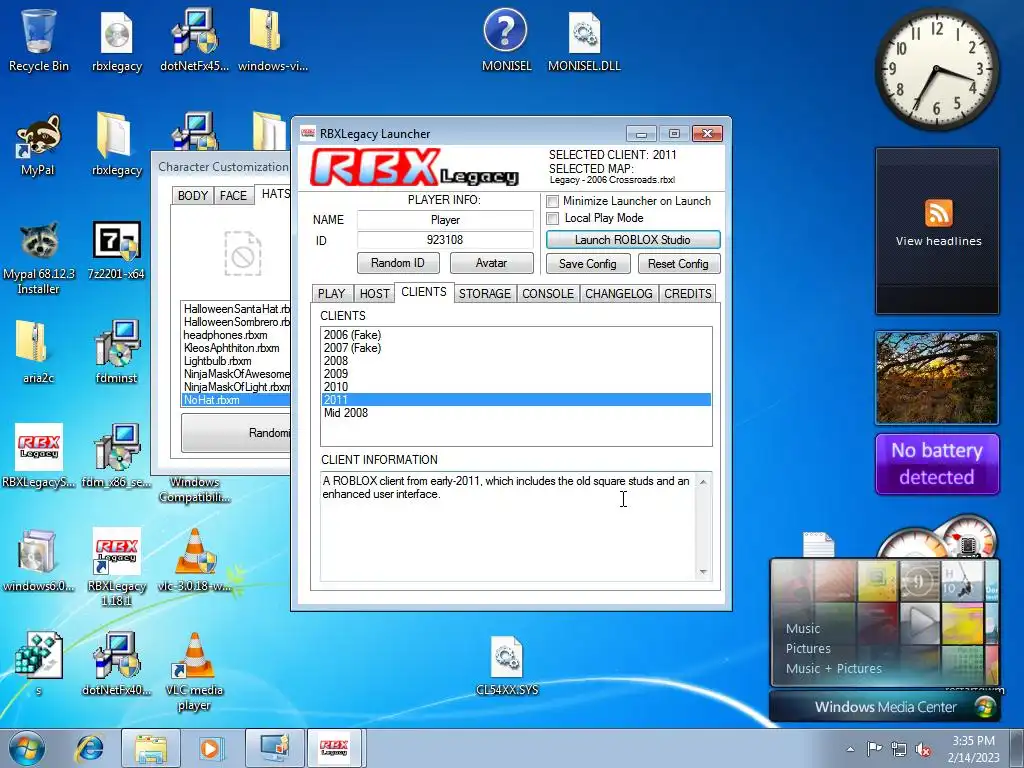Open the MONISEL help file icon
The image size is (1024, 768).
tap(506, 40)
